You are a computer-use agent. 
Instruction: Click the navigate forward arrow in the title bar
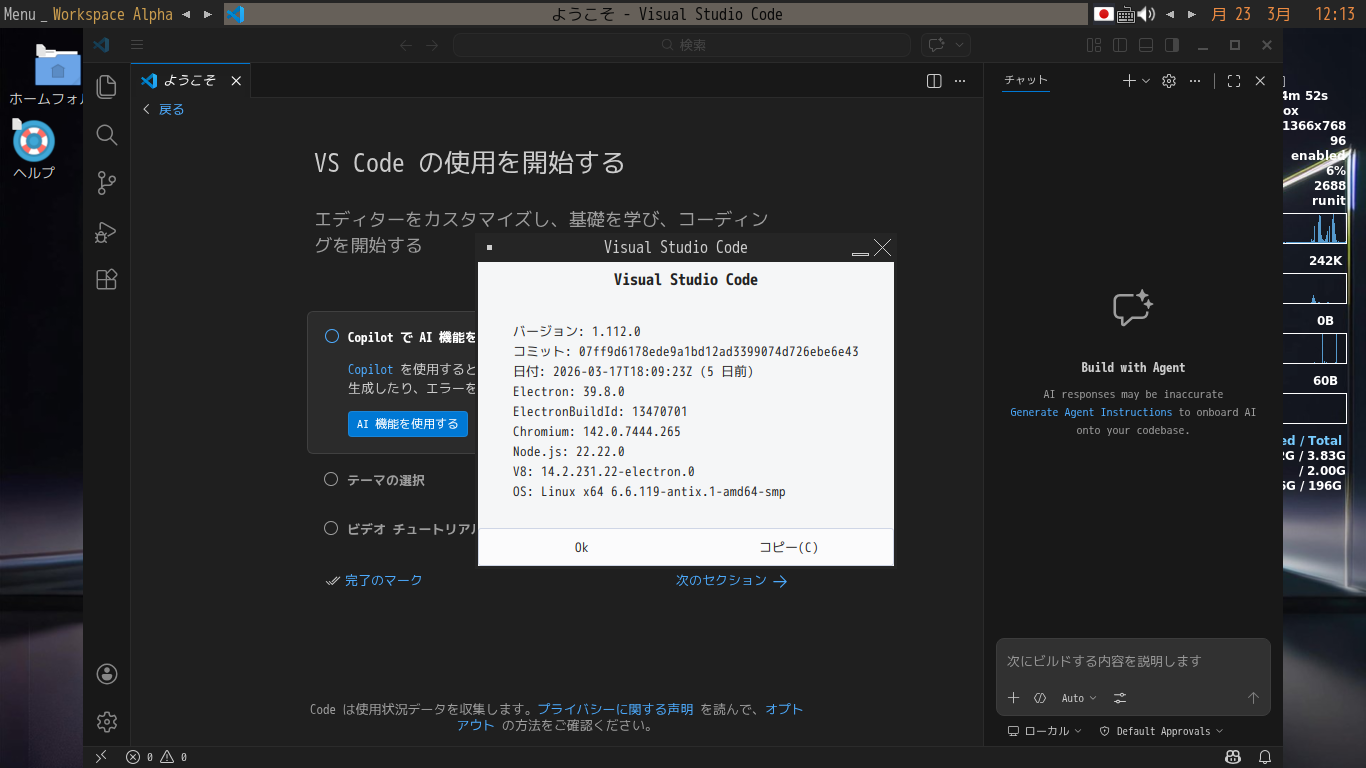click(432, 45)
